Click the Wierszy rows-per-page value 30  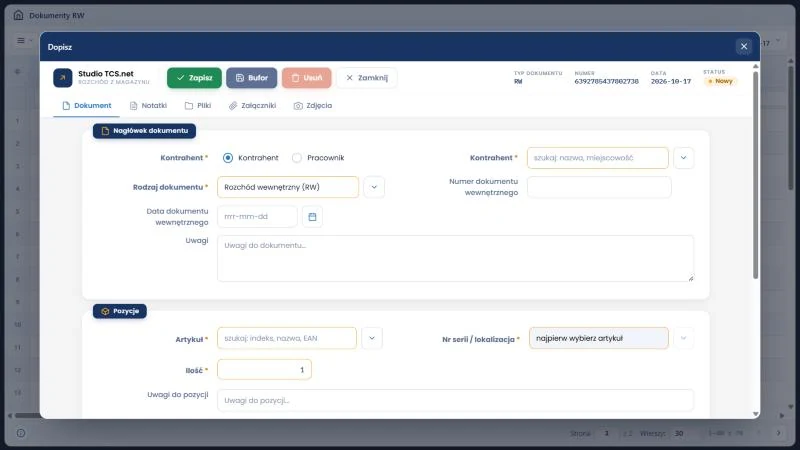tap(679, 433)
